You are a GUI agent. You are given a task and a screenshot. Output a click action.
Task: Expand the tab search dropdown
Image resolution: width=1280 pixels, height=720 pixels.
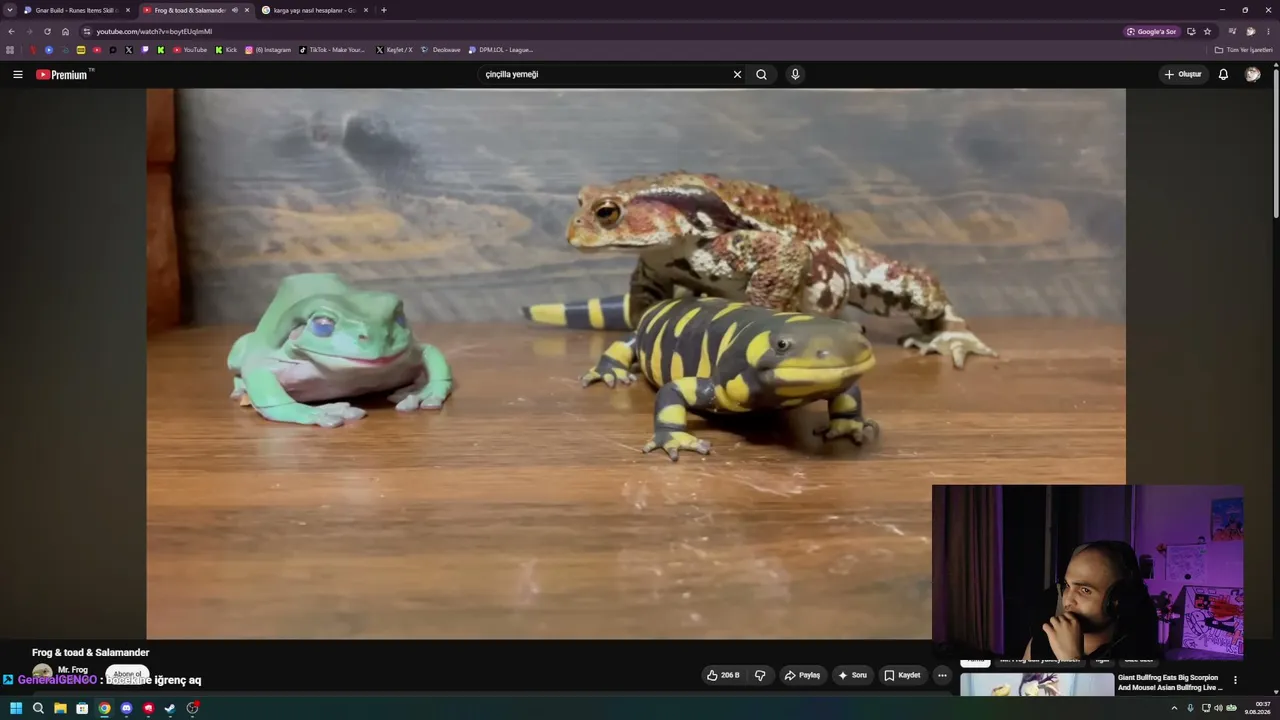tap(9, 10)
